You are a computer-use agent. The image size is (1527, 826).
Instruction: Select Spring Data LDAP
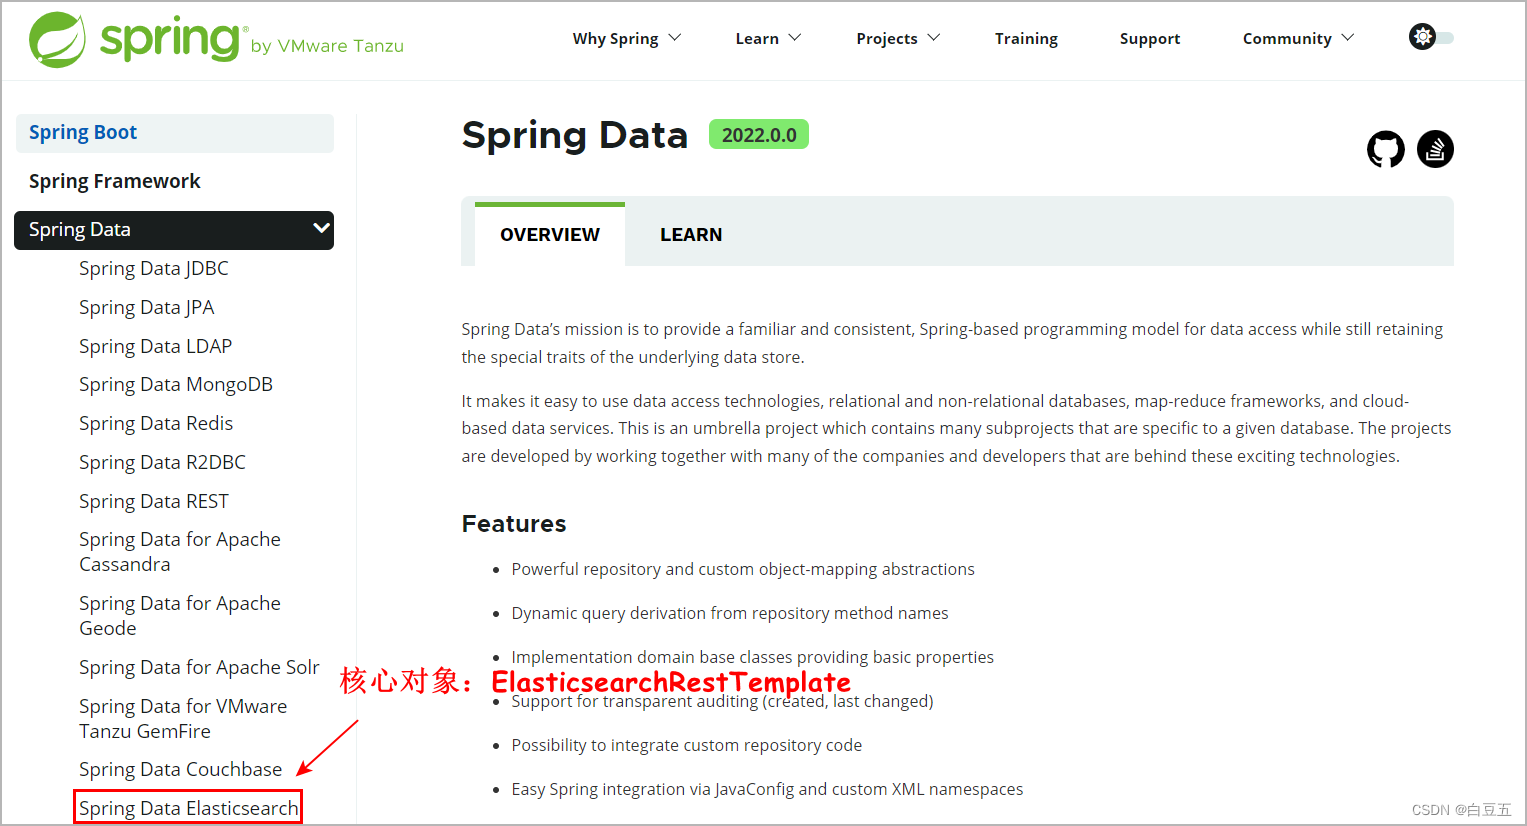pos(156,346)
